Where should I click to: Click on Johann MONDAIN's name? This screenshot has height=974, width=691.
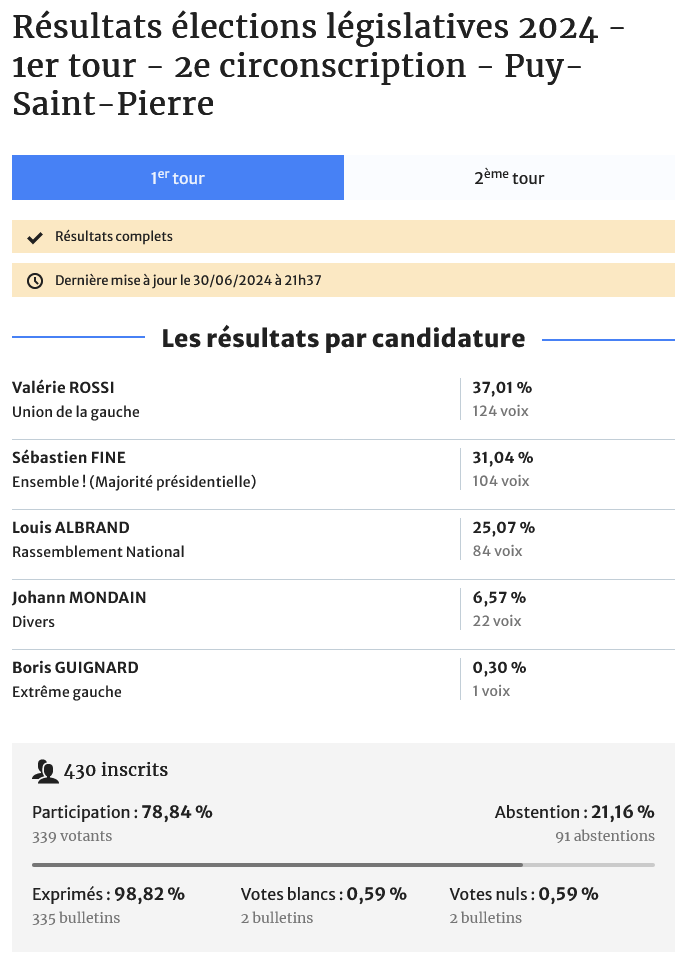[x=79, y=598]
